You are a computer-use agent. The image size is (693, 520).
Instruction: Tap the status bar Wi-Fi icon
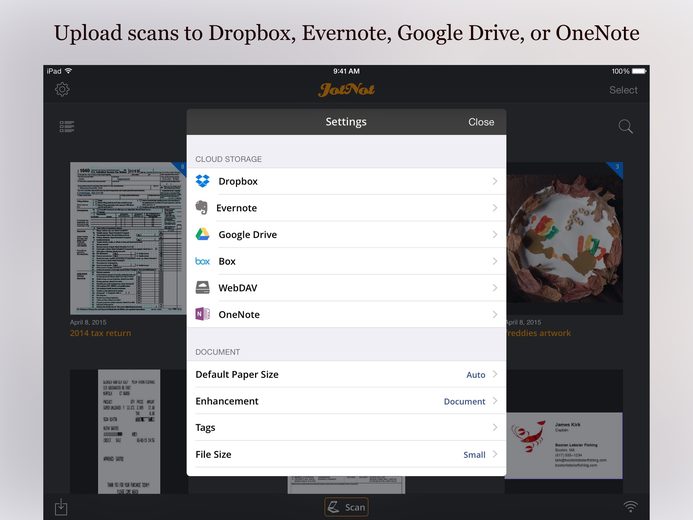point(69,71)
